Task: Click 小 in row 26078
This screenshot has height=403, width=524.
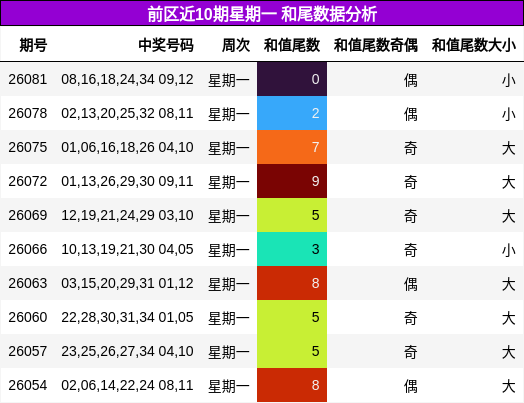Action: coord(509,114)
